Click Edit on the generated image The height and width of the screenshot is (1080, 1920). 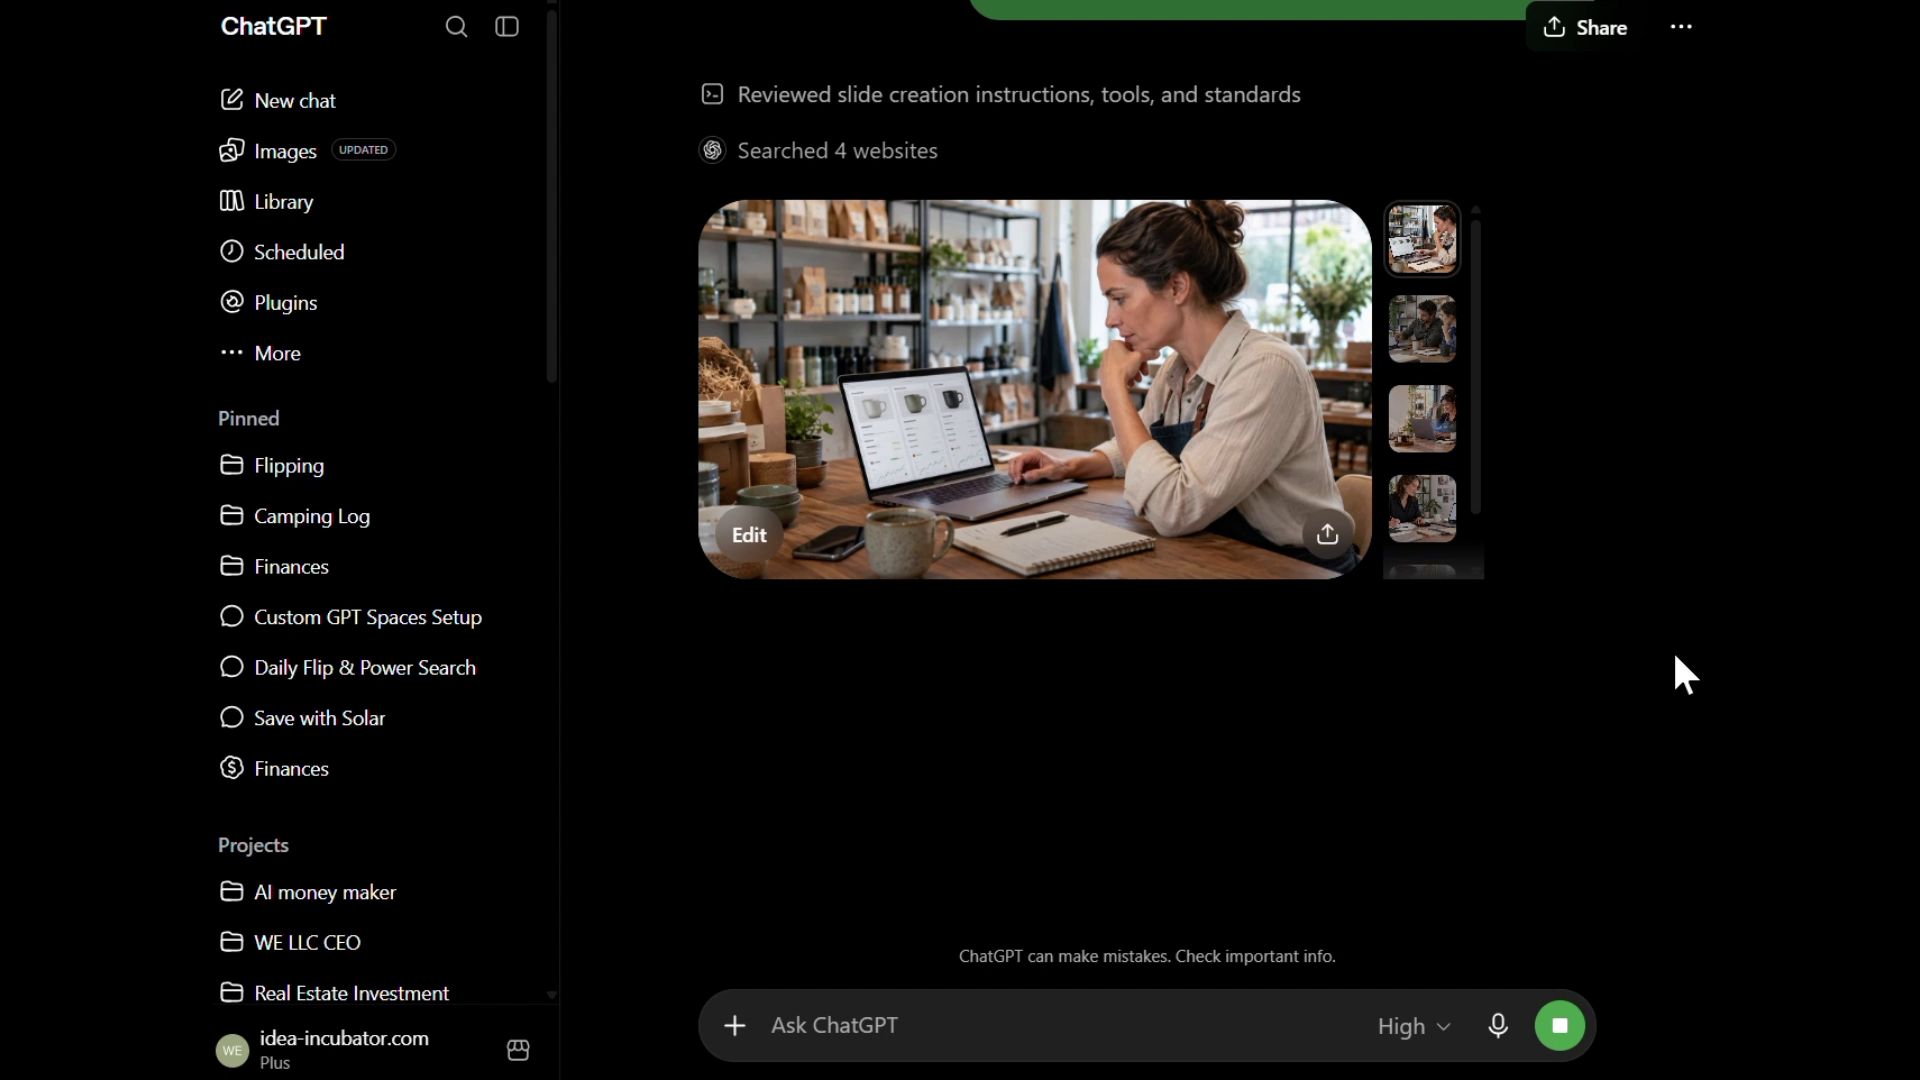(x=749, y=535)
